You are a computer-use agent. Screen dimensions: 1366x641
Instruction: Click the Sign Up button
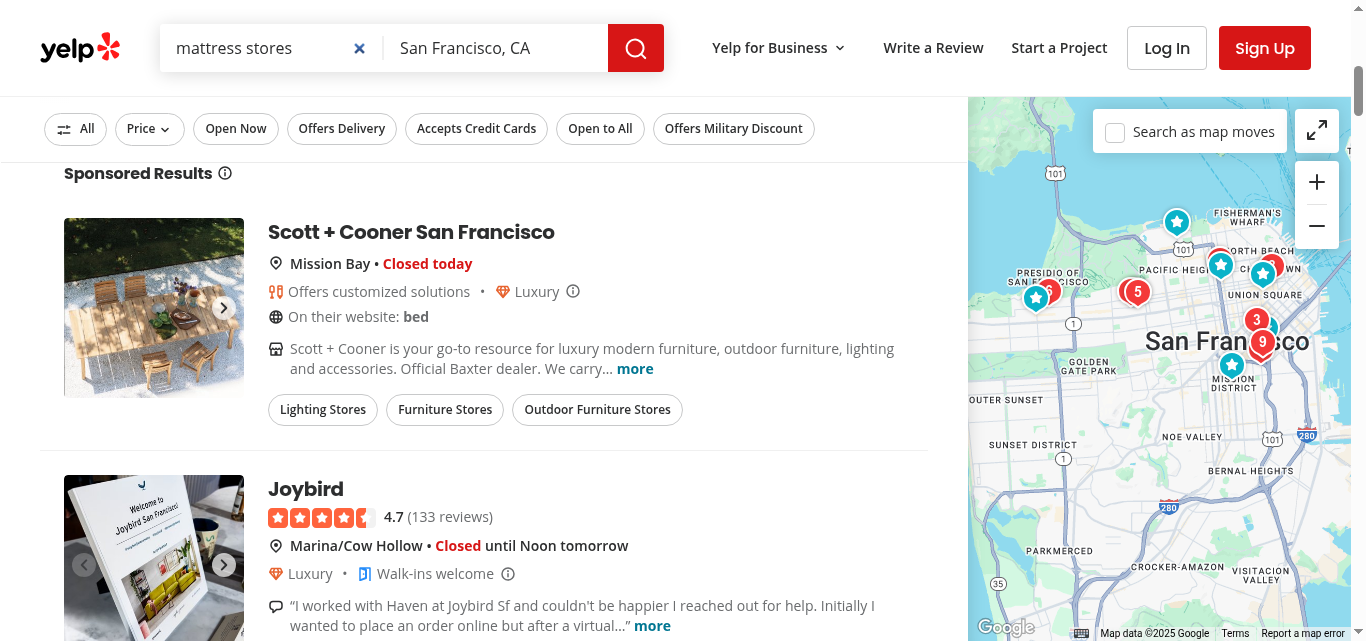(x=1265, y=48)
